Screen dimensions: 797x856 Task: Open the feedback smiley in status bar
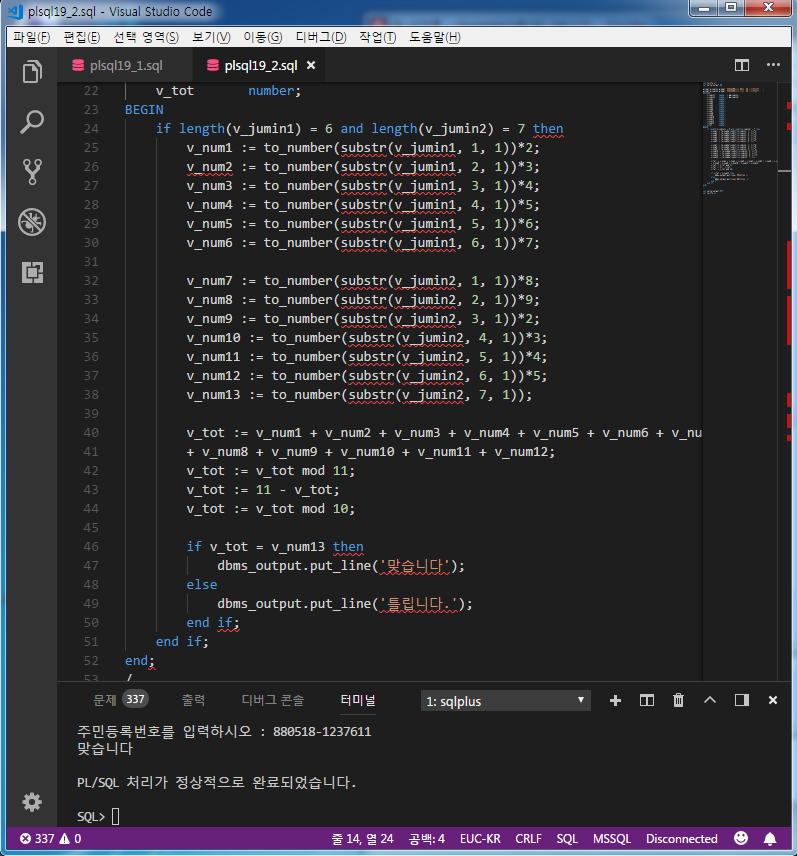point(741,839)
